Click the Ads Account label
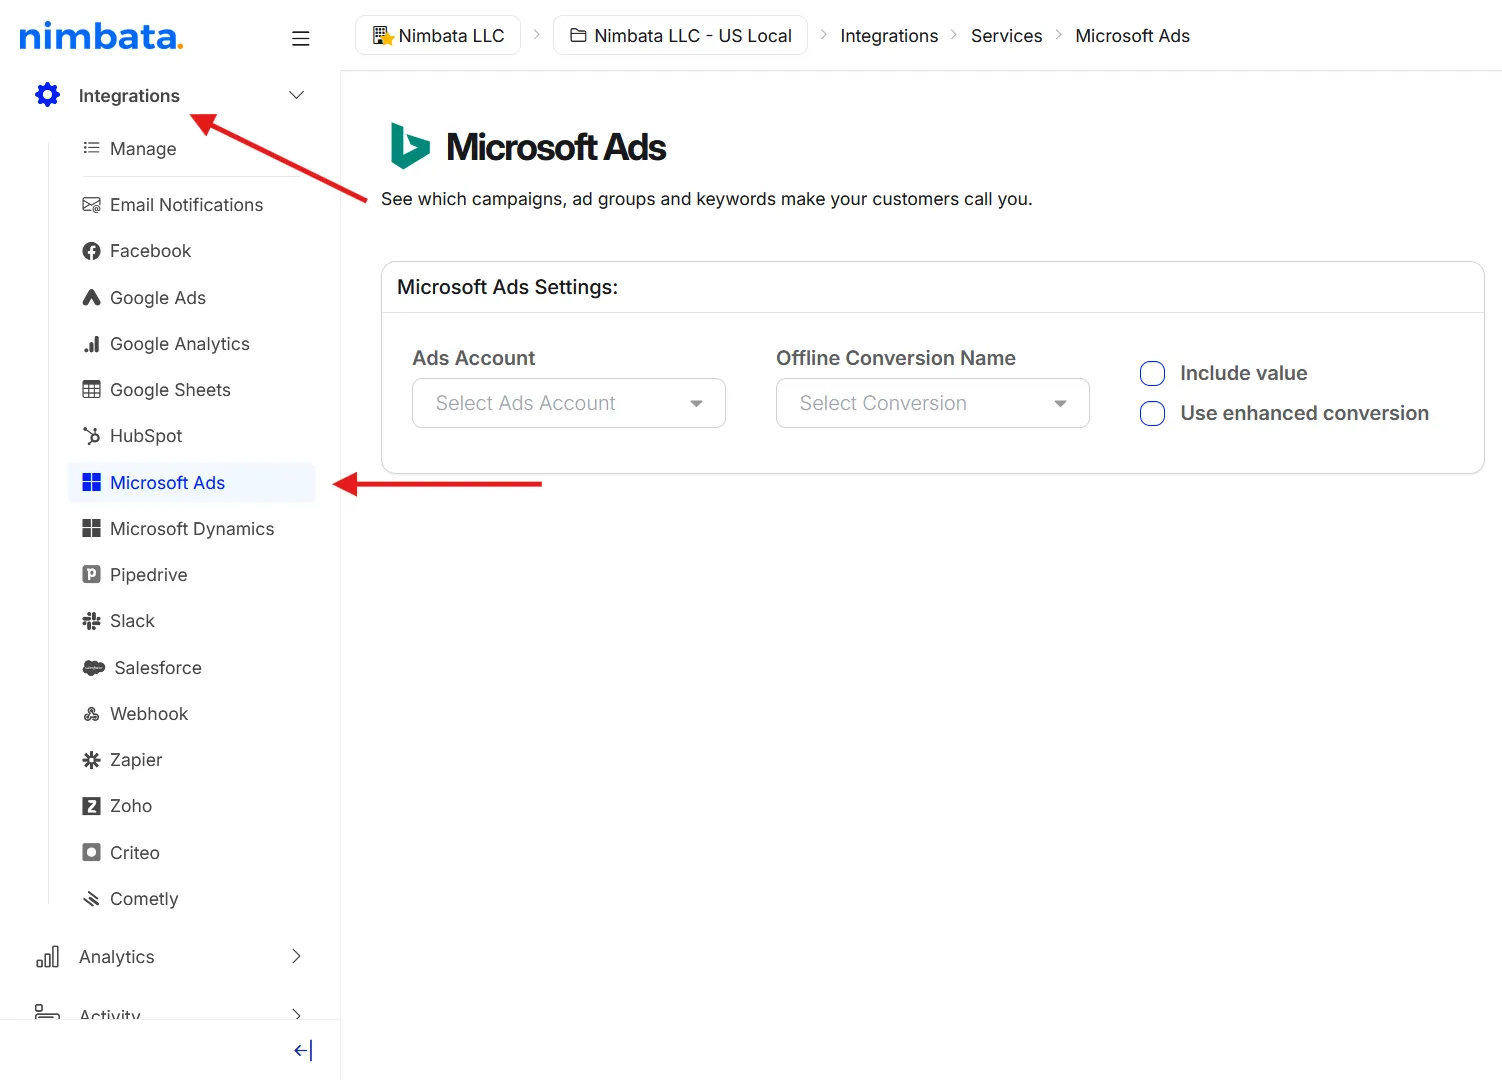This screenshot has height=1080, width=1502. point(474,358)
